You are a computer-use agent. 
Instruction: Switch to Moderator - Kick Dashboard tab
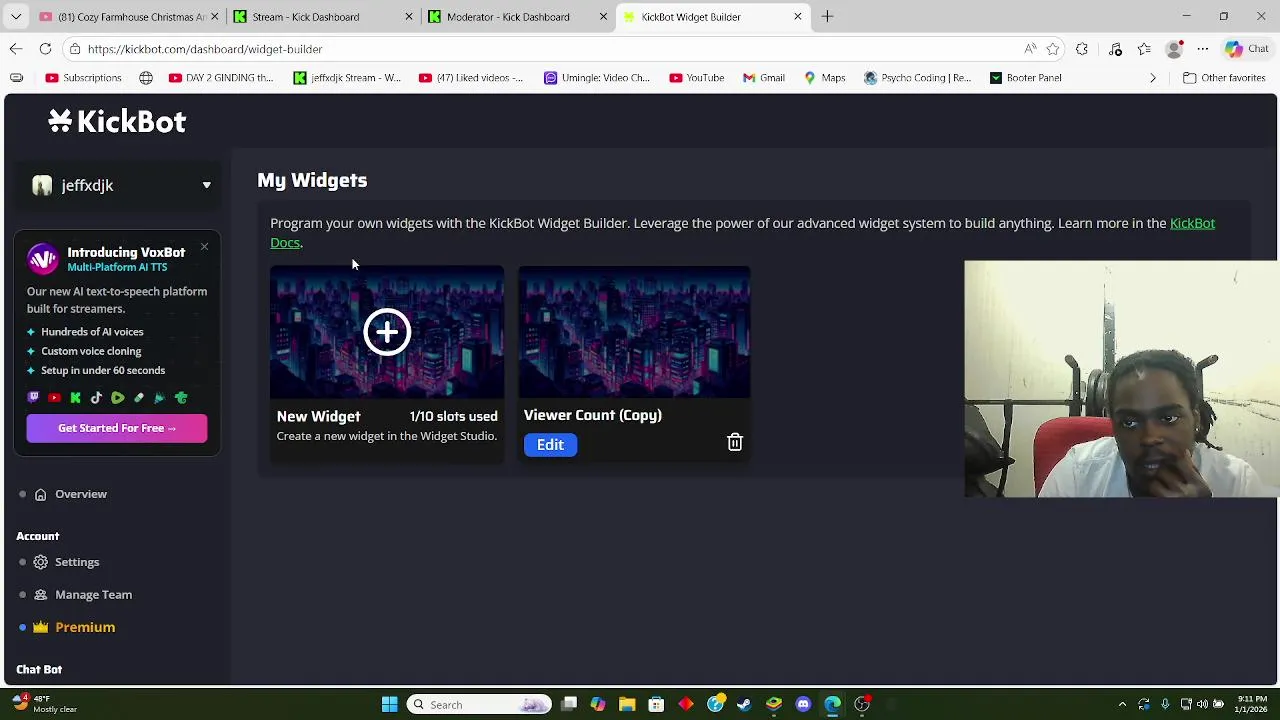tap(518, 17)
